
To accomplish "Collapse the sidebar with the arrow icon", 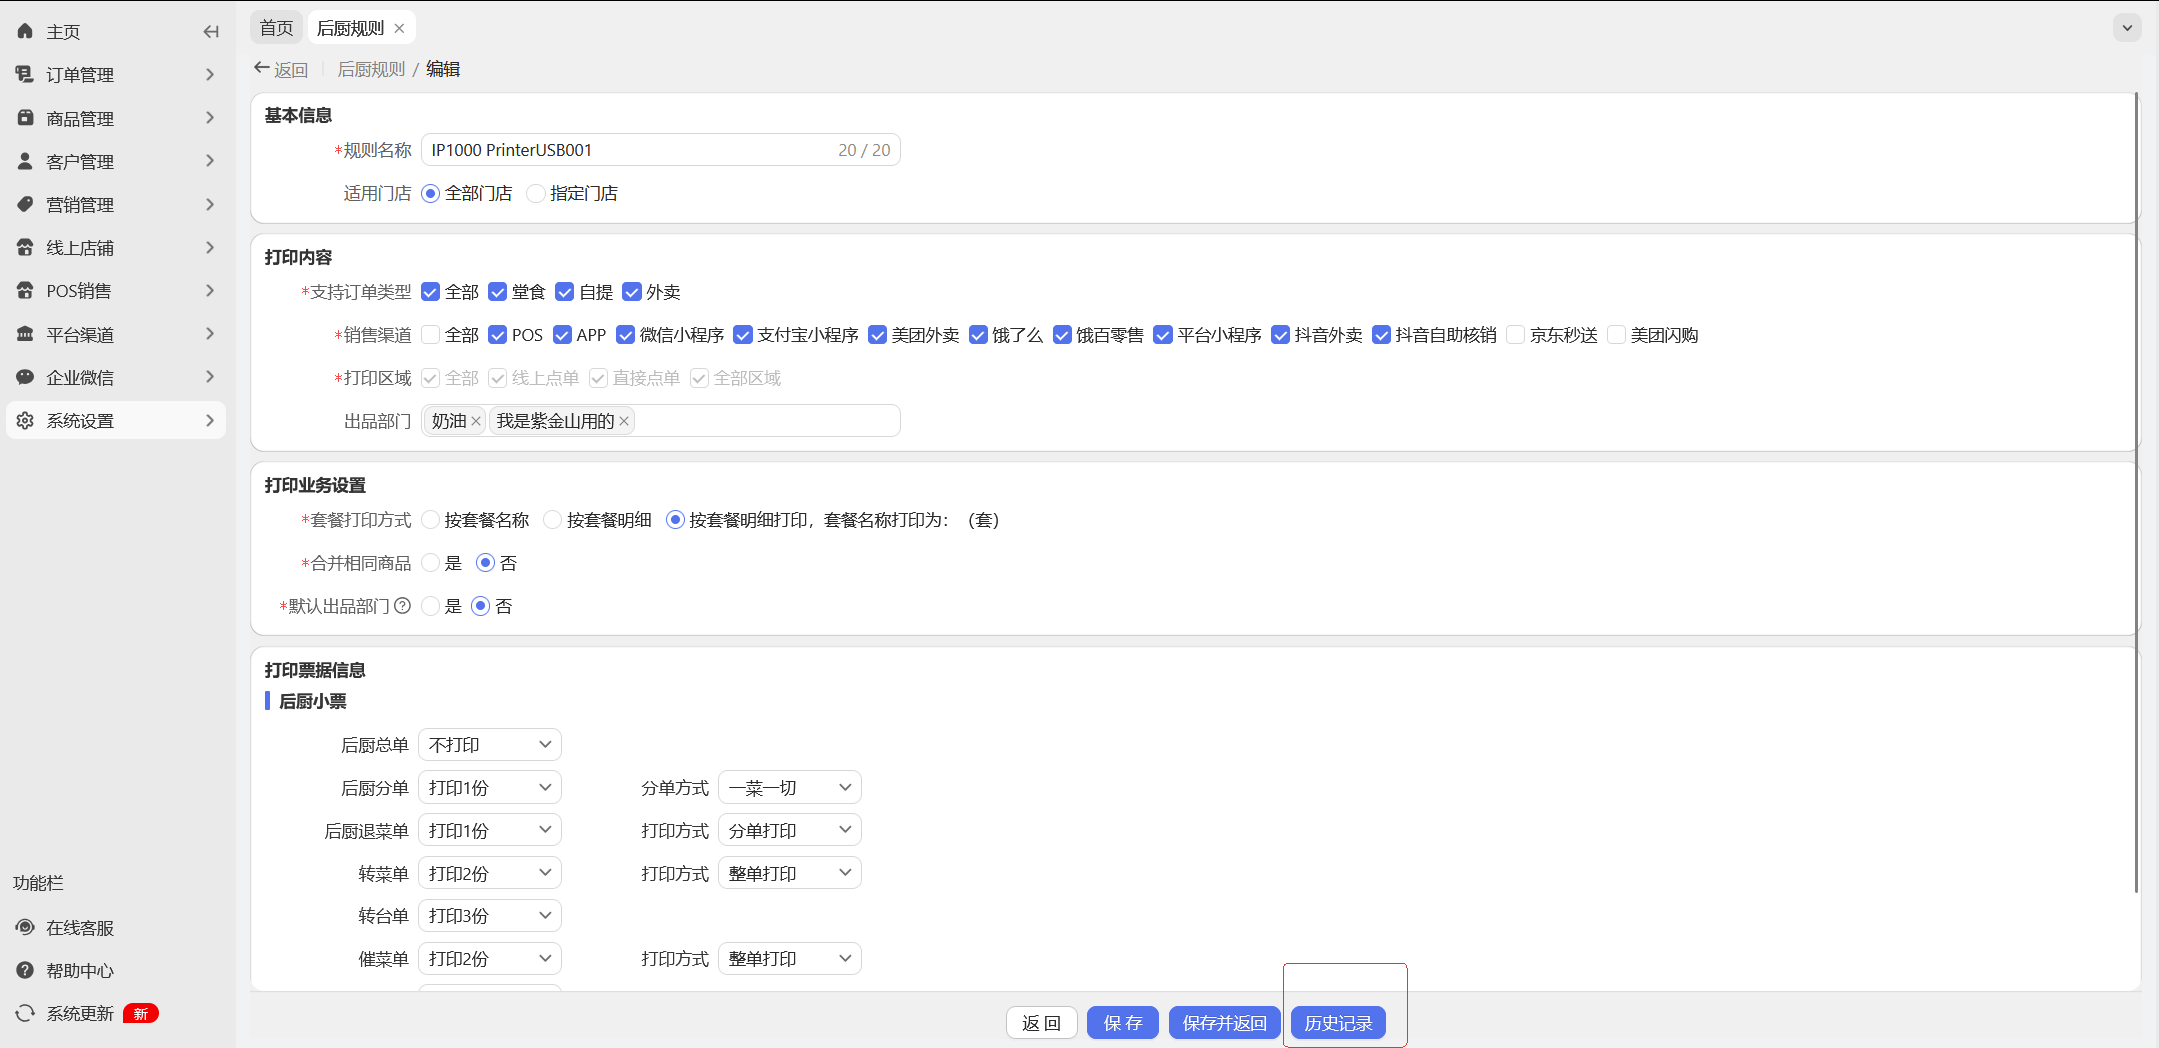I will click(x=210, y=31).
